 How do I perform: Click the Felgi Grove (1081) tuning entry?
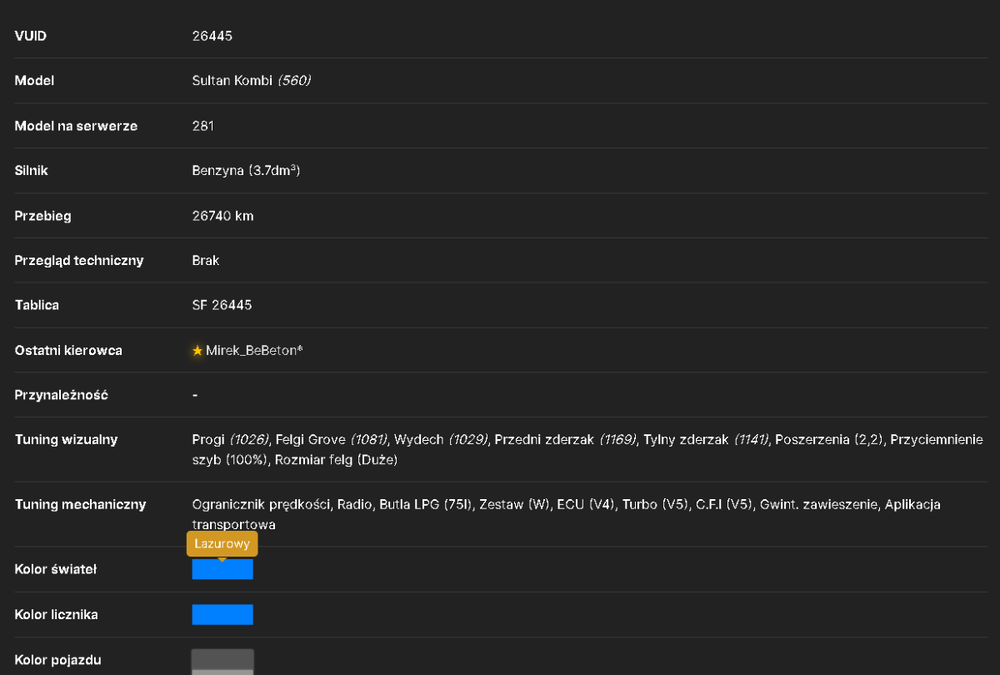(x=331, y=440)
